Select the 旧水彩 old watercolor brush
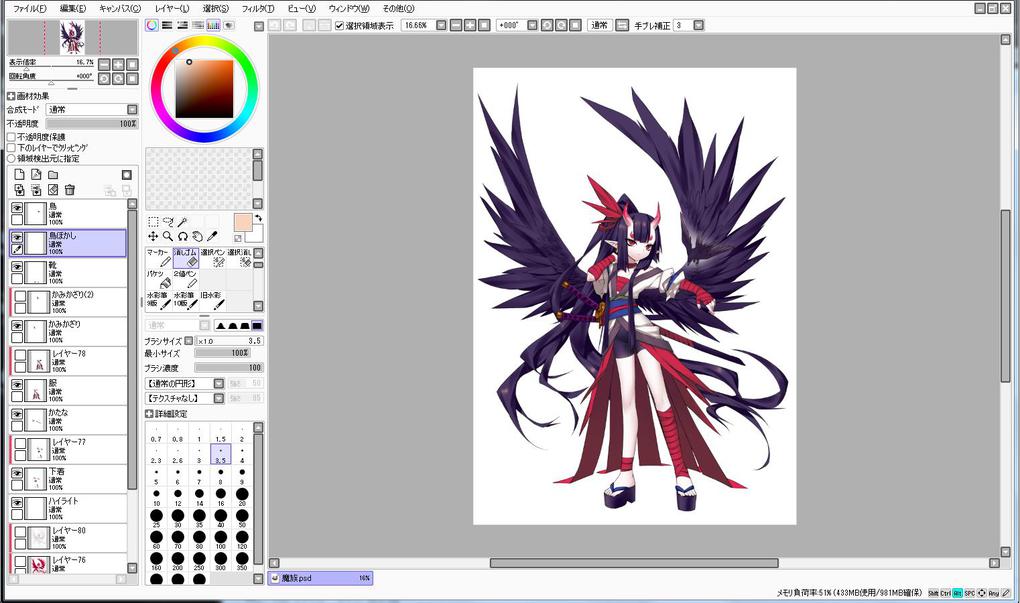Screen dimensions: 1020x603 click(x=212, y=301)
